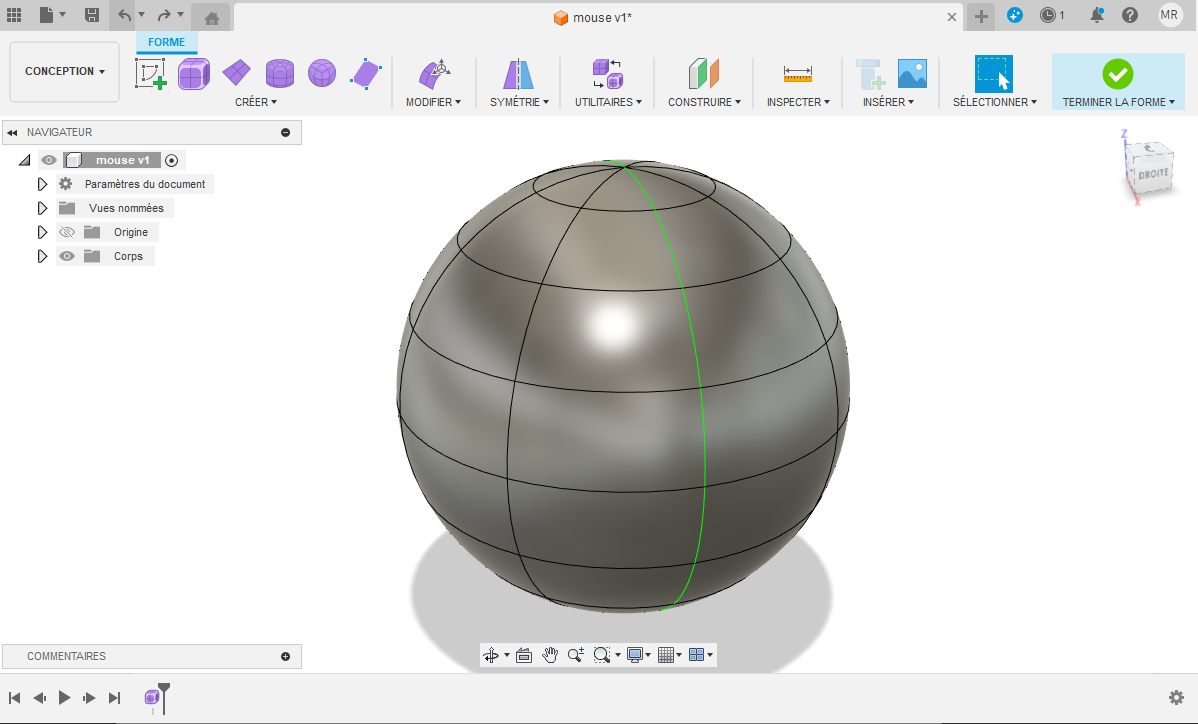The height and width of the screenshot is (724, 1198).
Task: Open the Modifier dropdown menu
Action: coord(434,102)
